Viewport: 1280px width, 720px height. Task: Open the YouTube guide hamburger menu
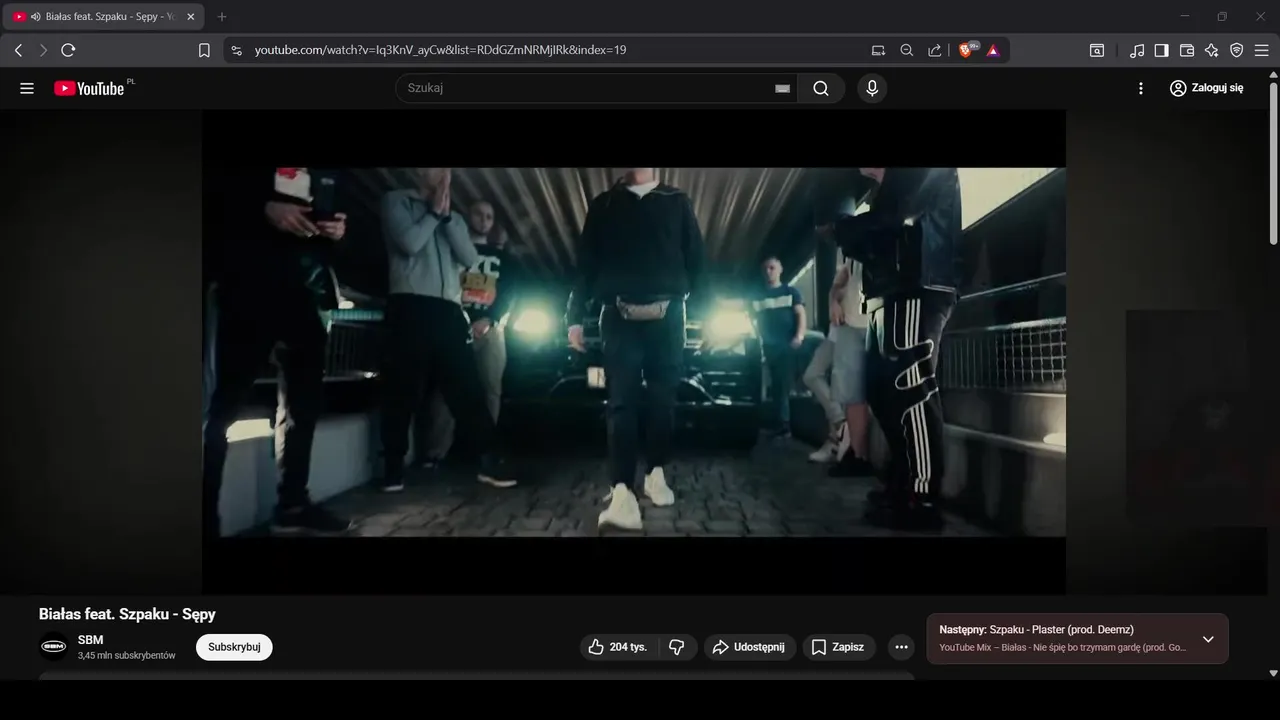[27, 88]
